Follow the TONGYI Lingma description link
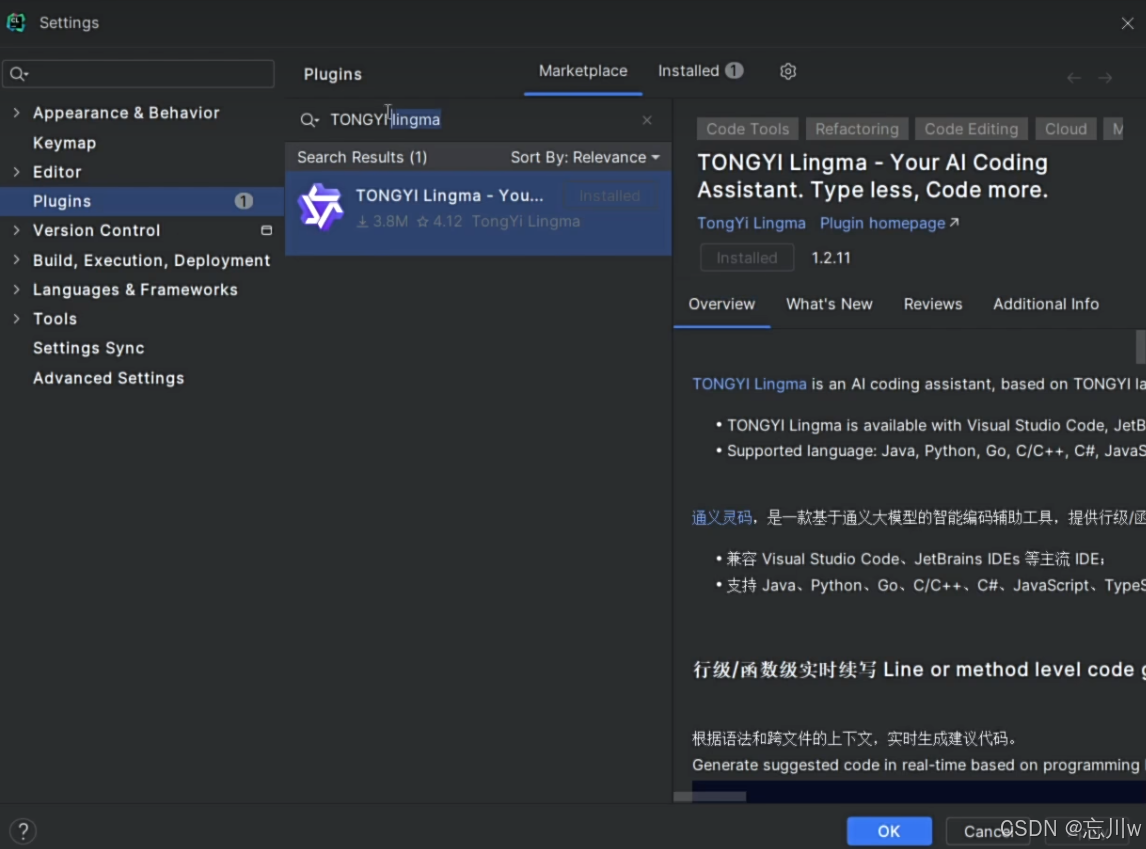This screenshot has width=1146, height=849. click(x=749, y=384)
